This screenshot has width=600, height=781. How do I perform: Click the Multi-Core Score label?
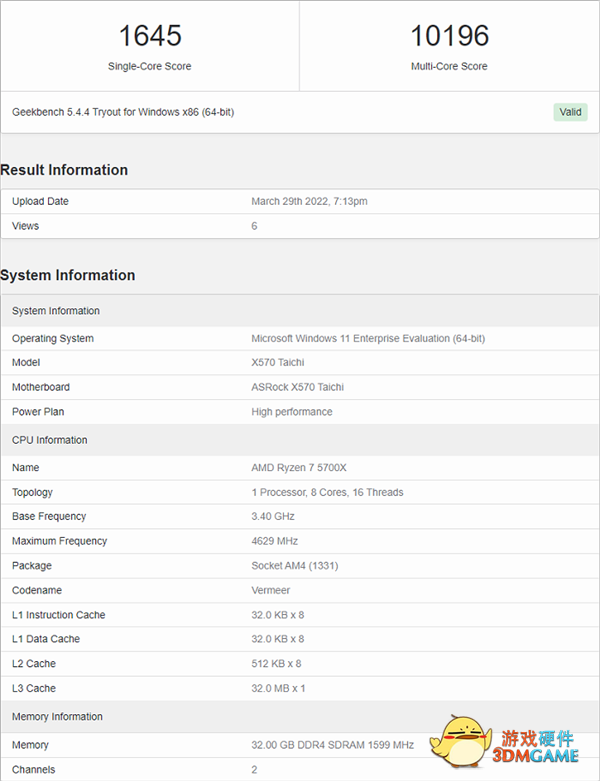pos(449,66)
